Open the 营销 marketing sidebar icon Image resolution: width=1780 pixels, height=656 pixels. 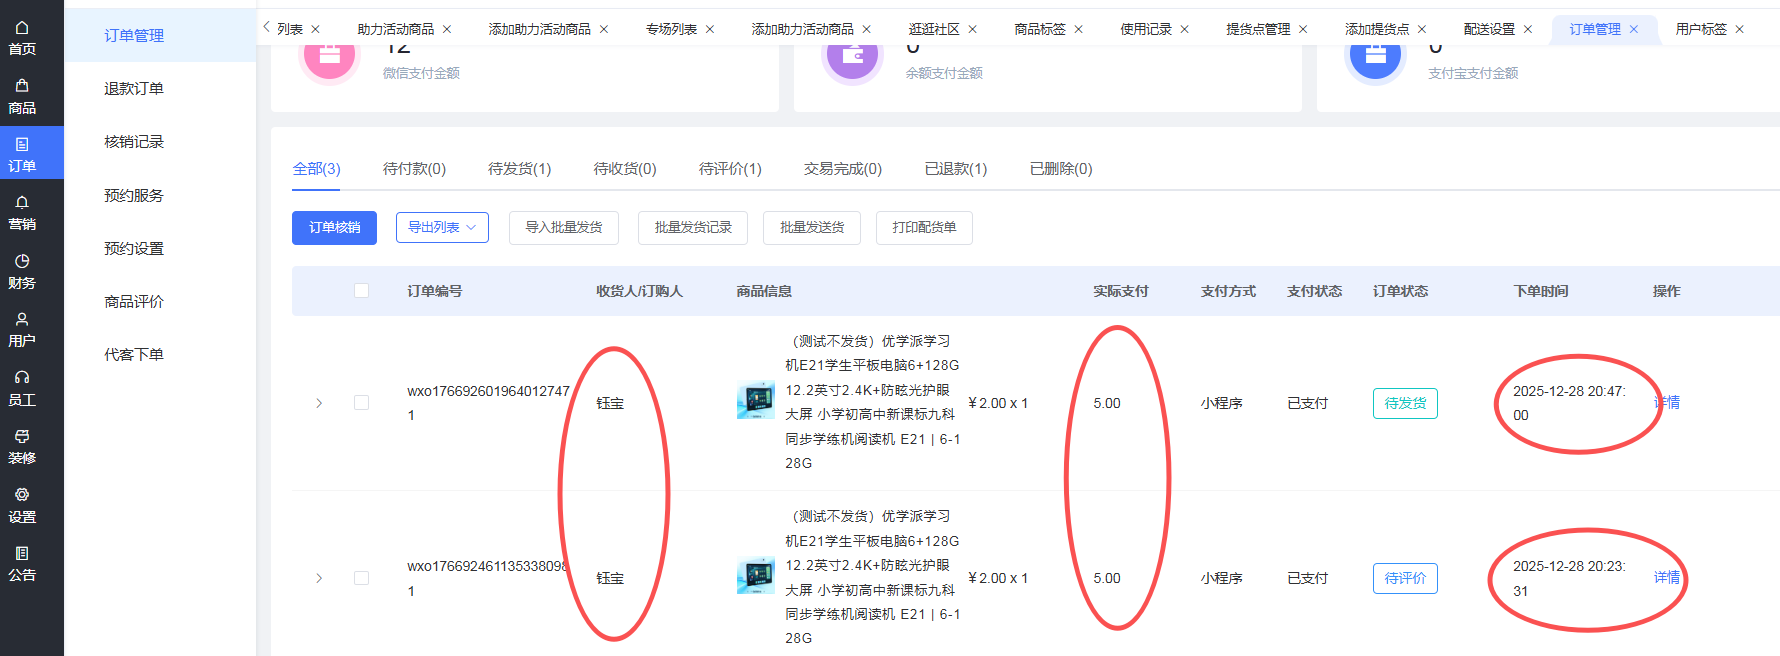pyautogui.click(x=22, y=213)
